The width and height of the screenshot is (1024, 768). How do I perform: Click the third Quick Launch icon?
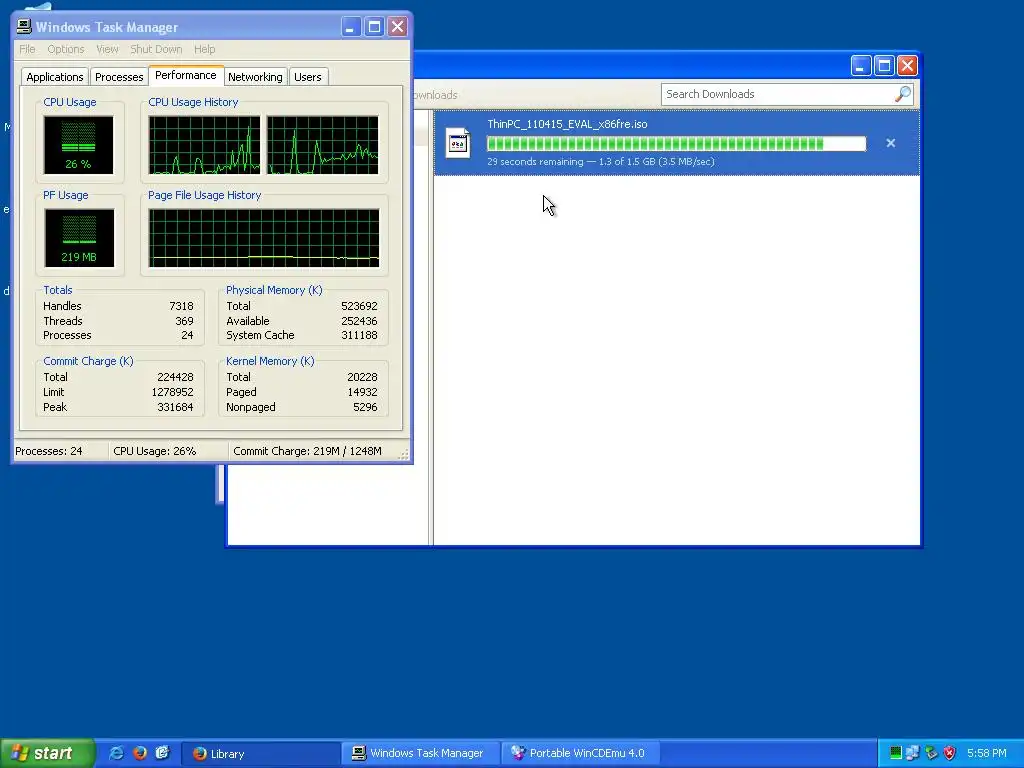tap(163, 753)
